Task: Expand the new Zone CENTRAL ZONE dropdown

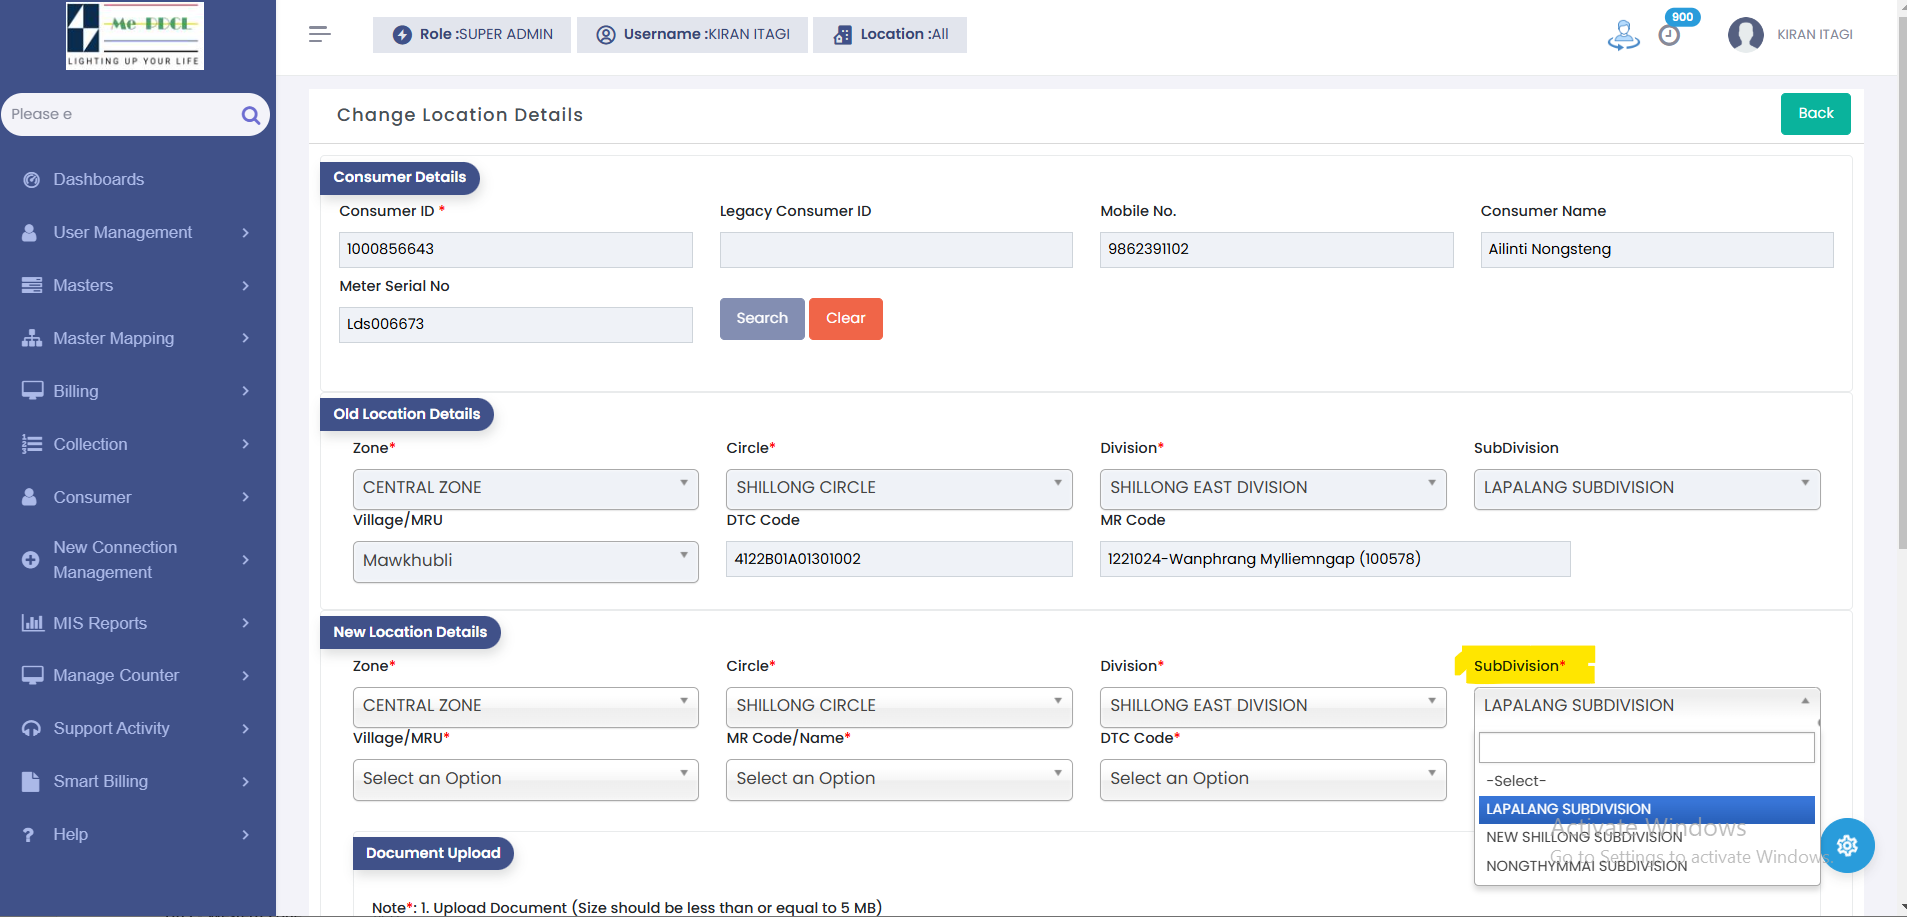Action: point(525,706)
